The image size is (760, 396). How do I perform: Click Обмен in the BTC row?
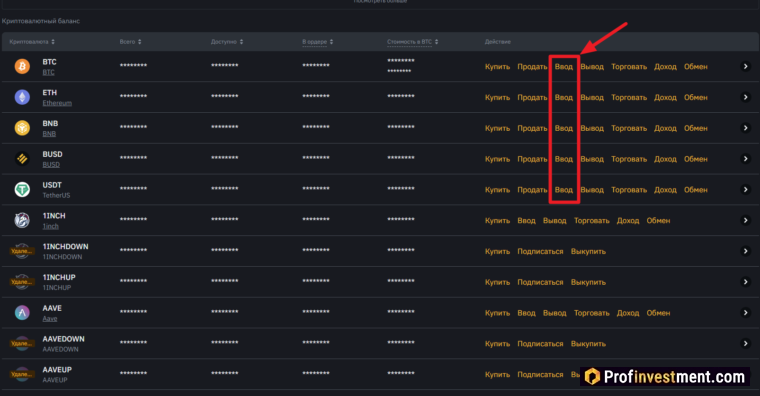(696, 67)
